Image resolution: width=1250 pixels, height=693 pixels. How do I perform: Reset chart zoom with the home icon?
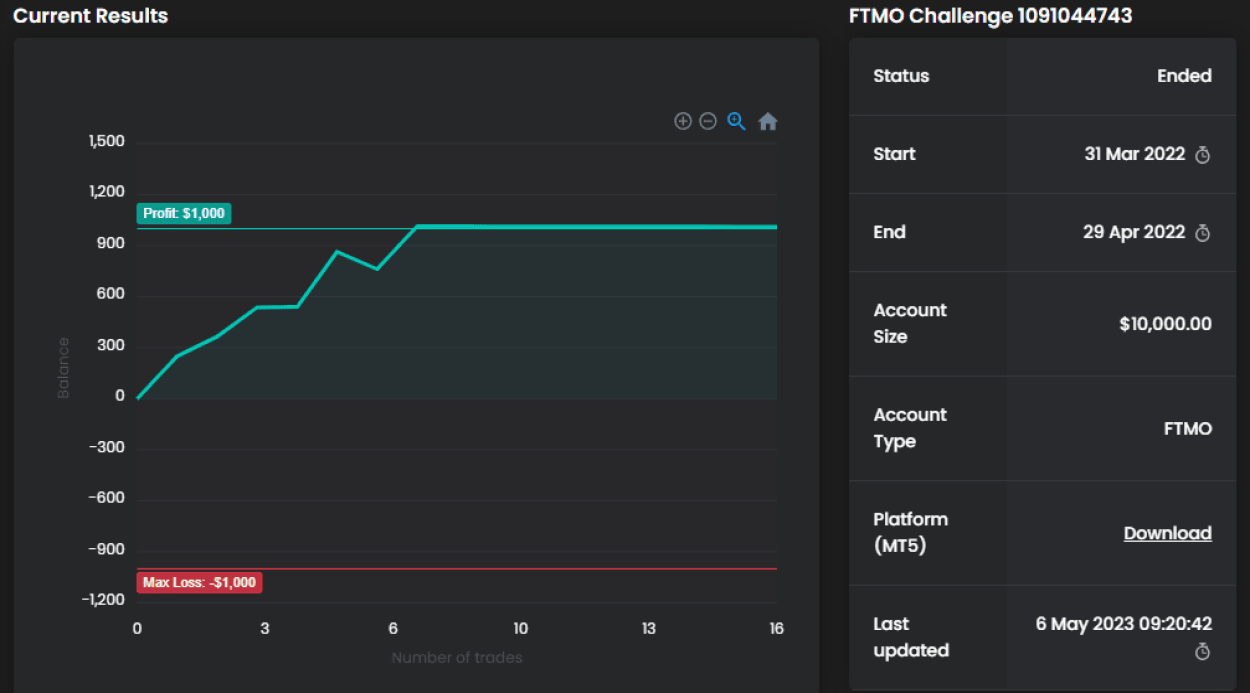[768, 122]
